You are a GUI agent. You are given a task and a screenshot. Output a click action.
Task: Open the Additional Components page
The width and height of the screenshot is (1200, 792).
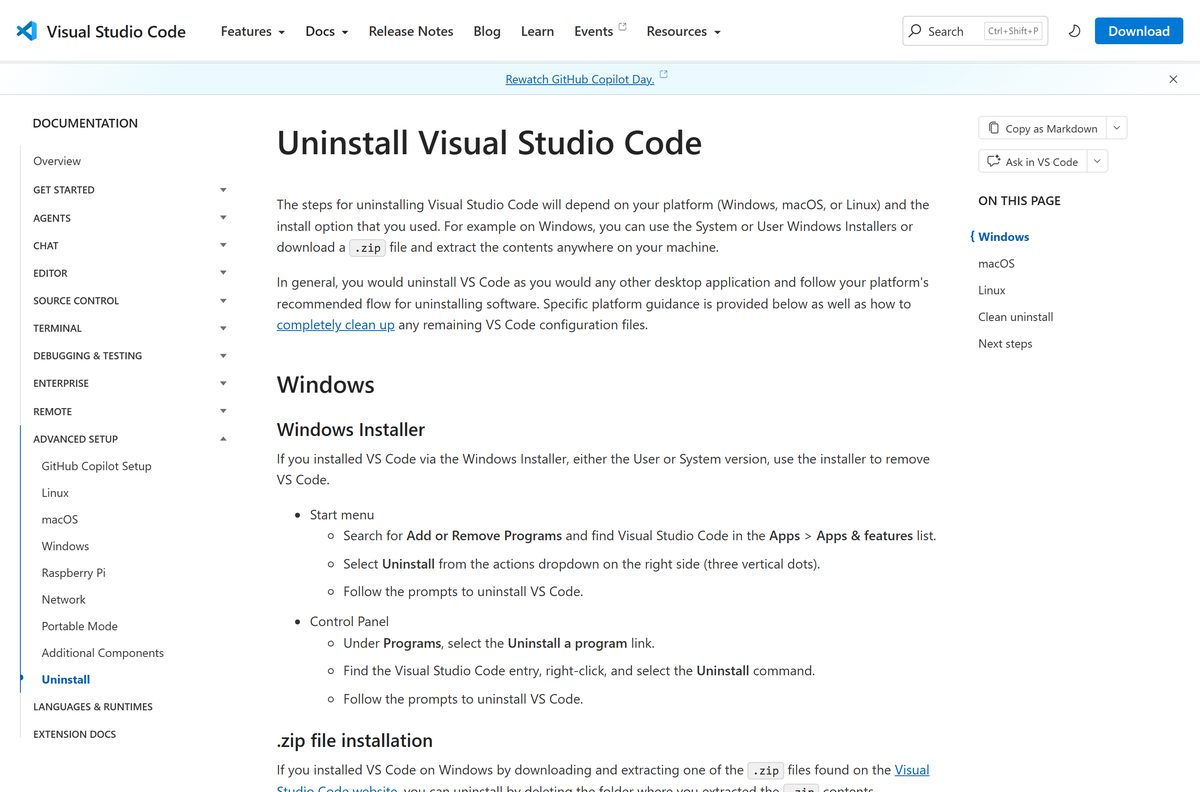103,653
